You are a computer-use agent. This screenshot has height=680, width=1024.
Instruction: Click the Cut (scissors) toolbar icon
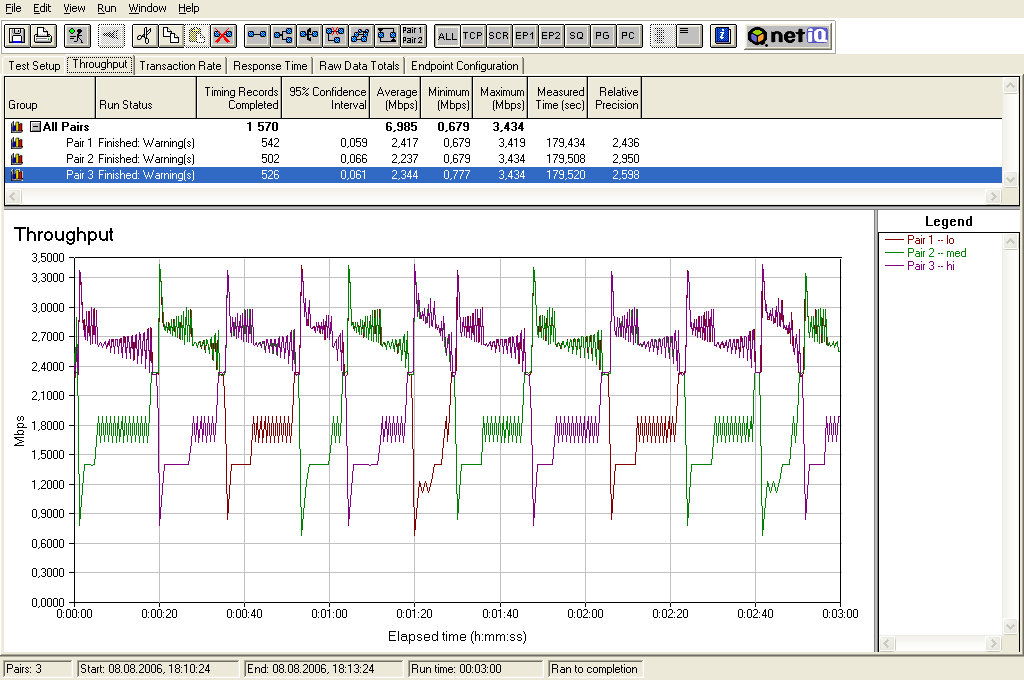click(144, 36)
